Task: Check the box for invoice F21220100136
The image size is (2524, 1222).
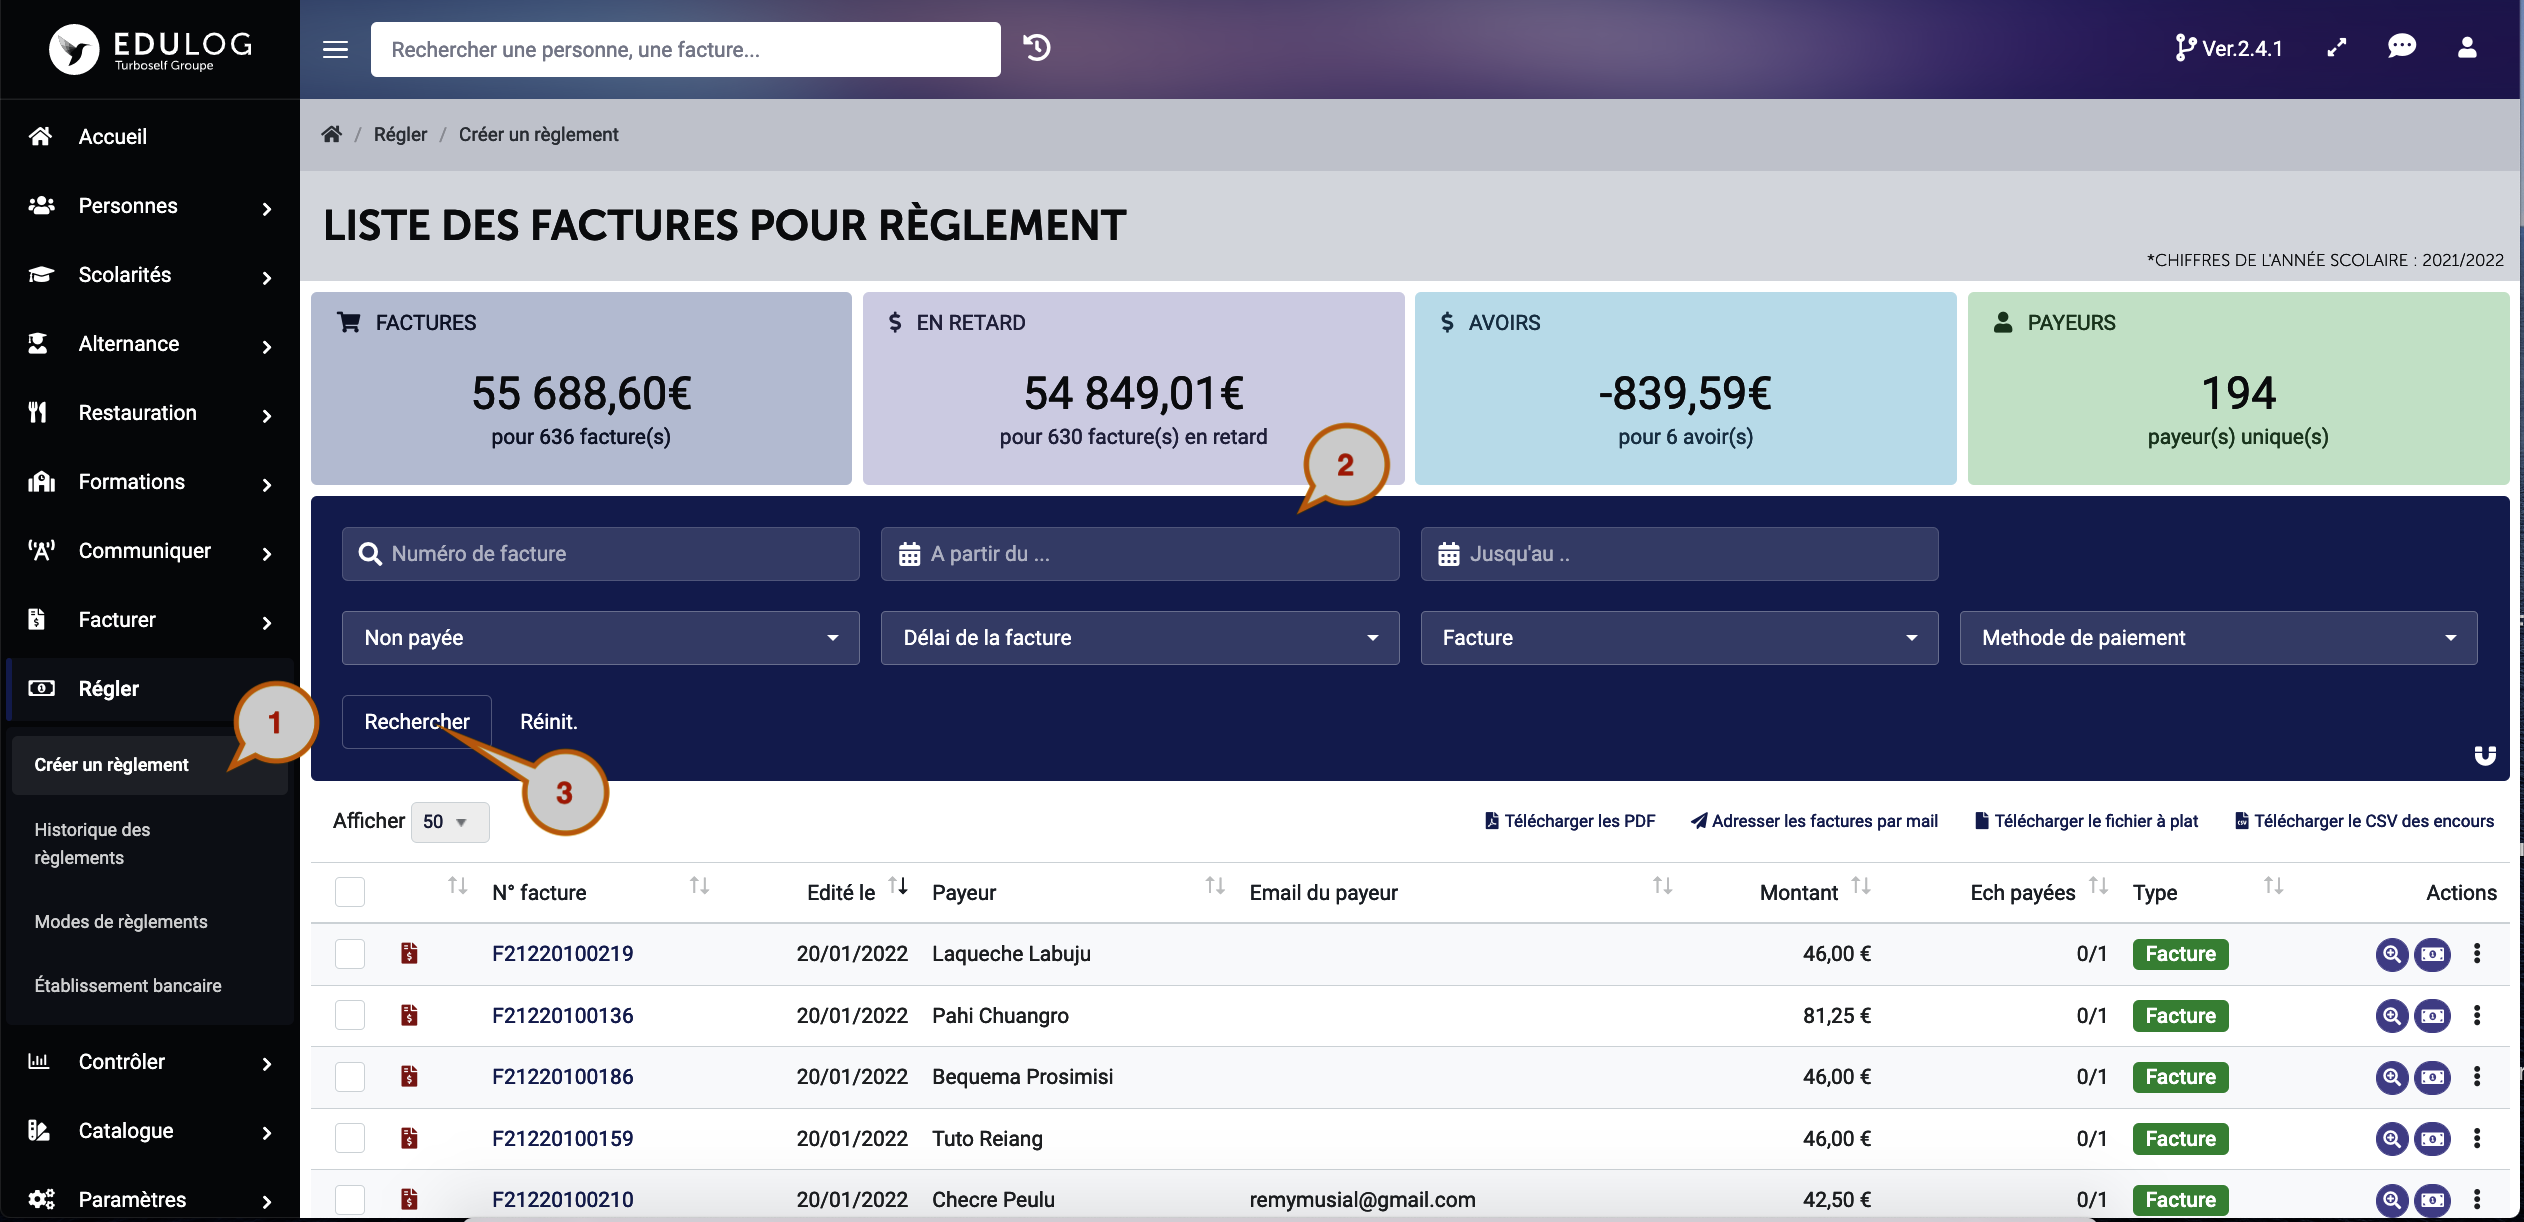Action: 350,1016
